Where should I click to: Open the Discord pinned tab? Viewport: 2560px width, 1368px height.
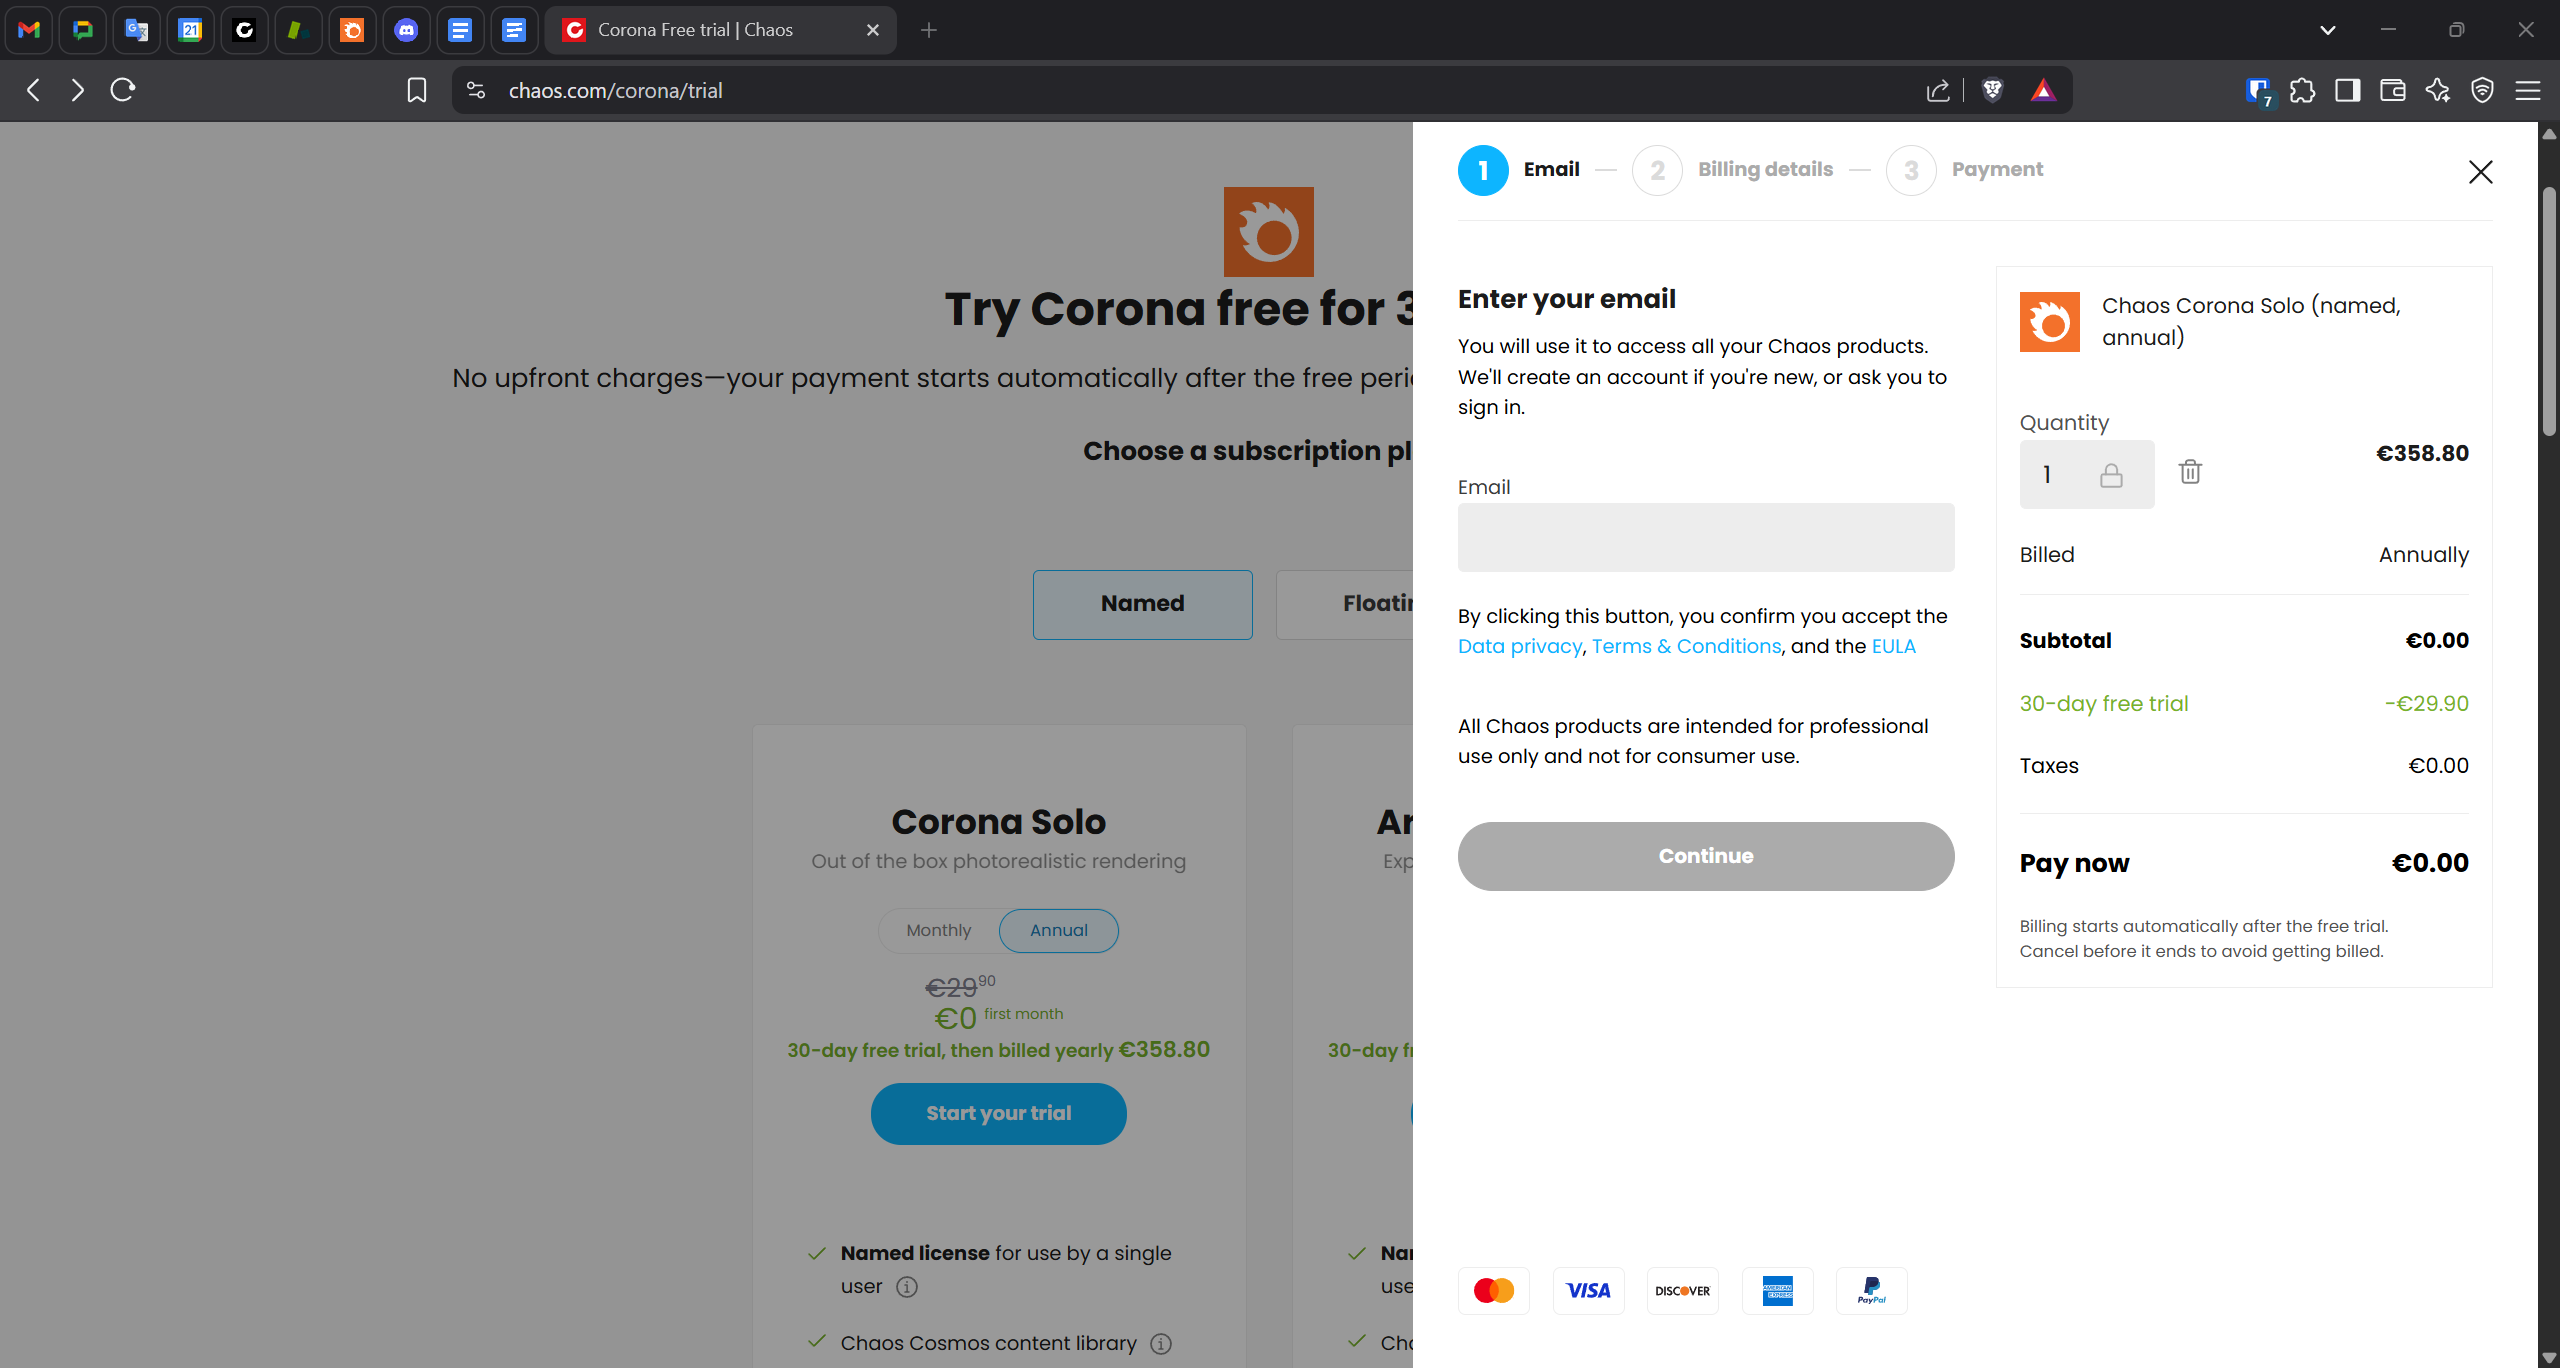(406, 30)
